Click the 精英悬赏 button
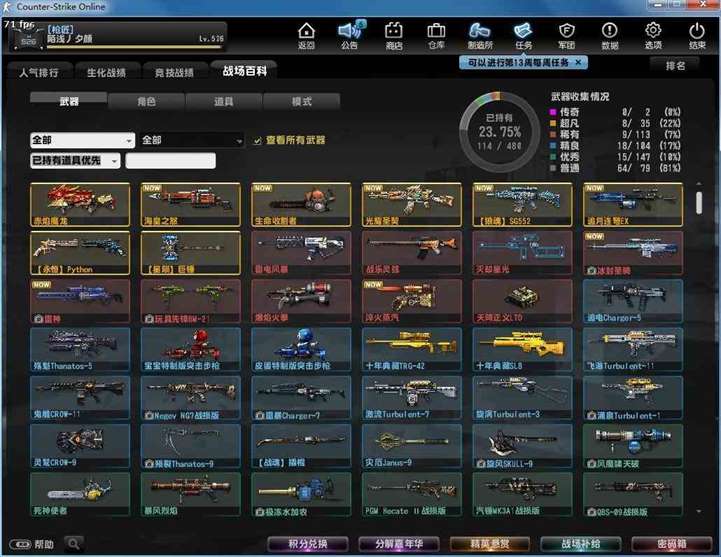This screenshot has height=557, width=721. (490, 544)
